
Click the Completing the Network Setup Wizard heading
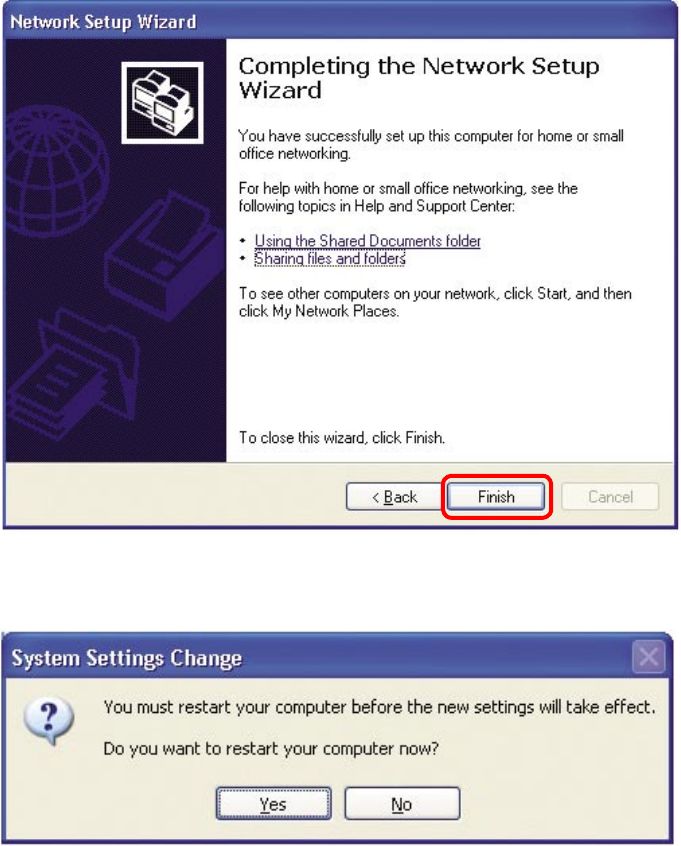(x=419, y=78)
